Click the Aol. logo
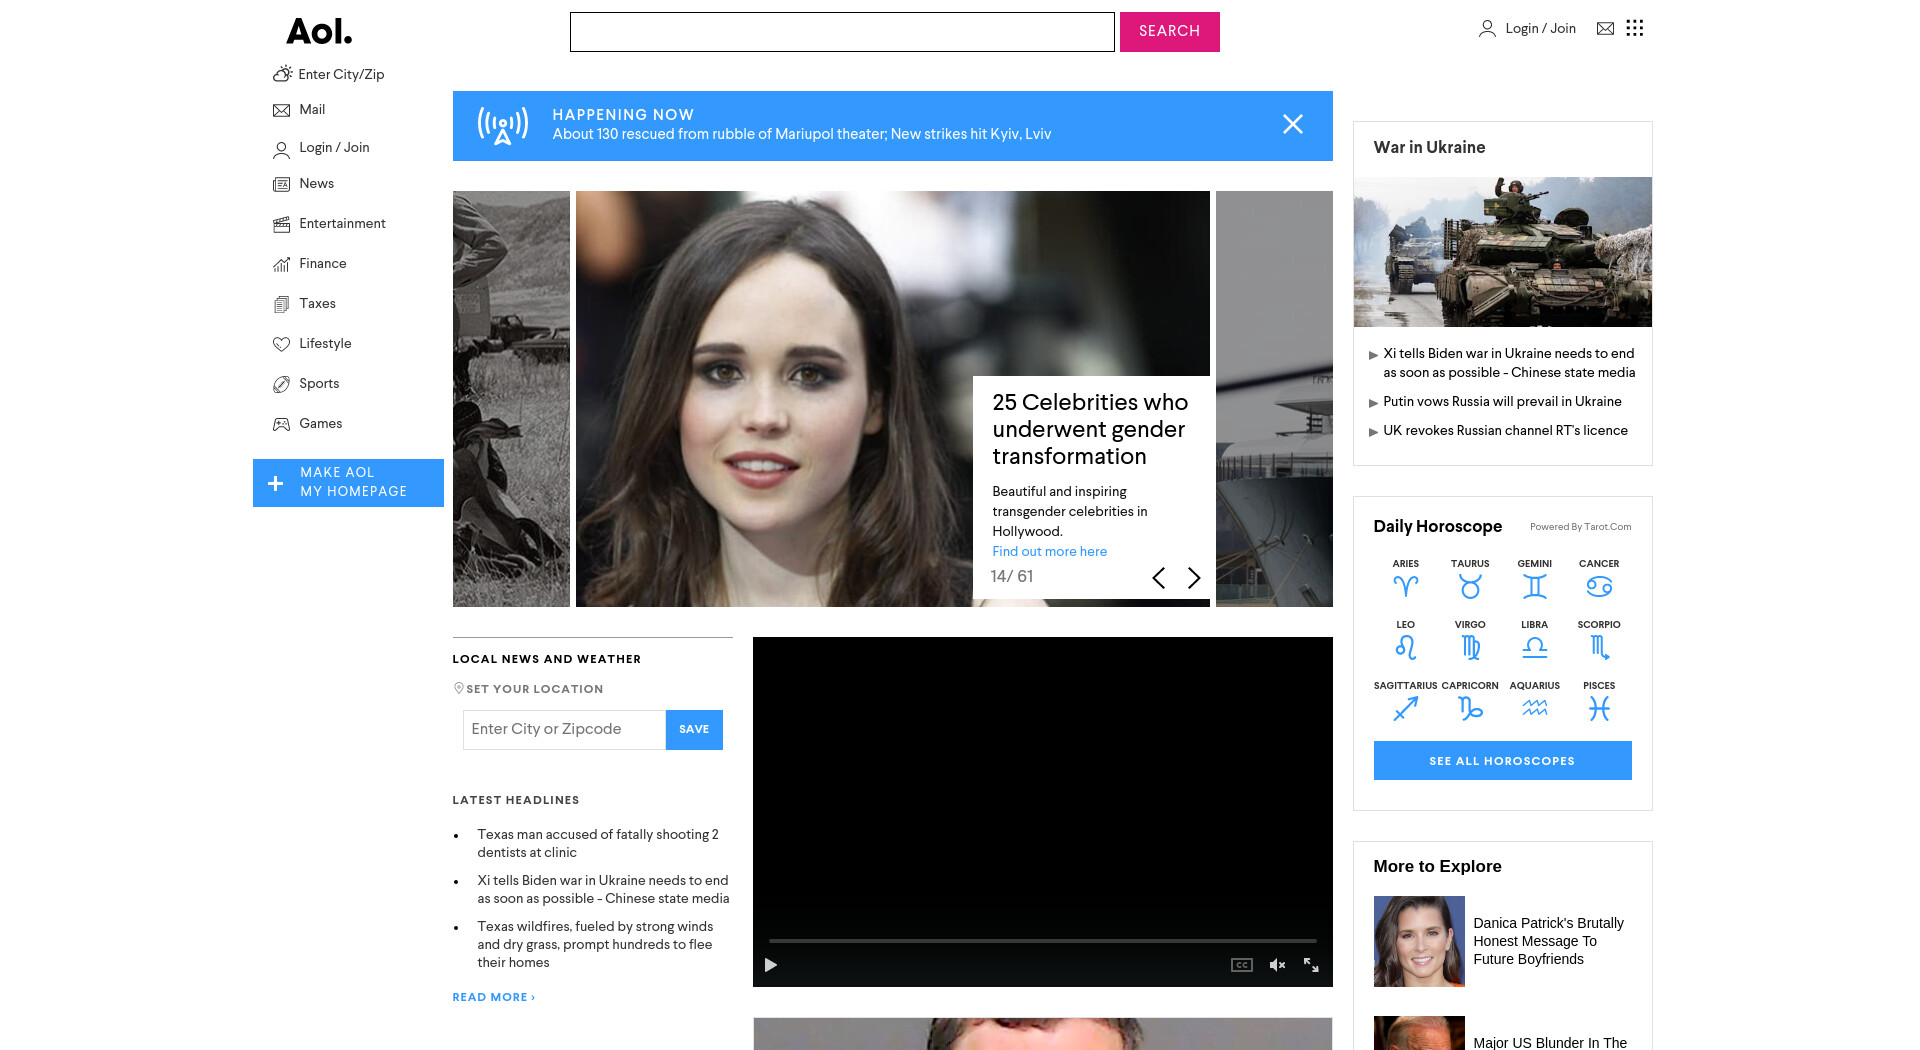Image resolution: width=1920 pixels, height=1050 pixels. point(319,32)
